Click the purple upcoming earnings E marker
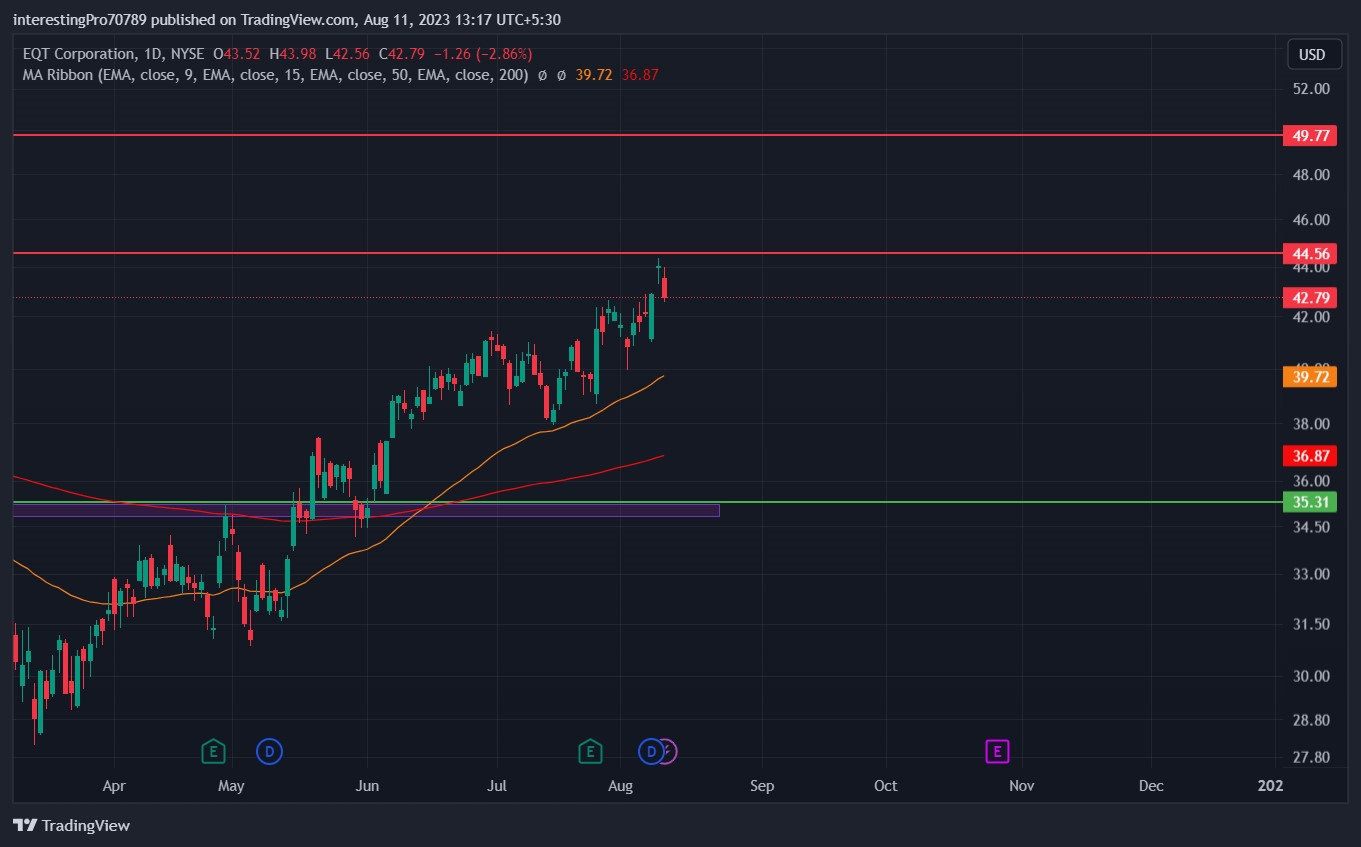The width and height of the screenshot is (1361, 847). pos(997,751)
